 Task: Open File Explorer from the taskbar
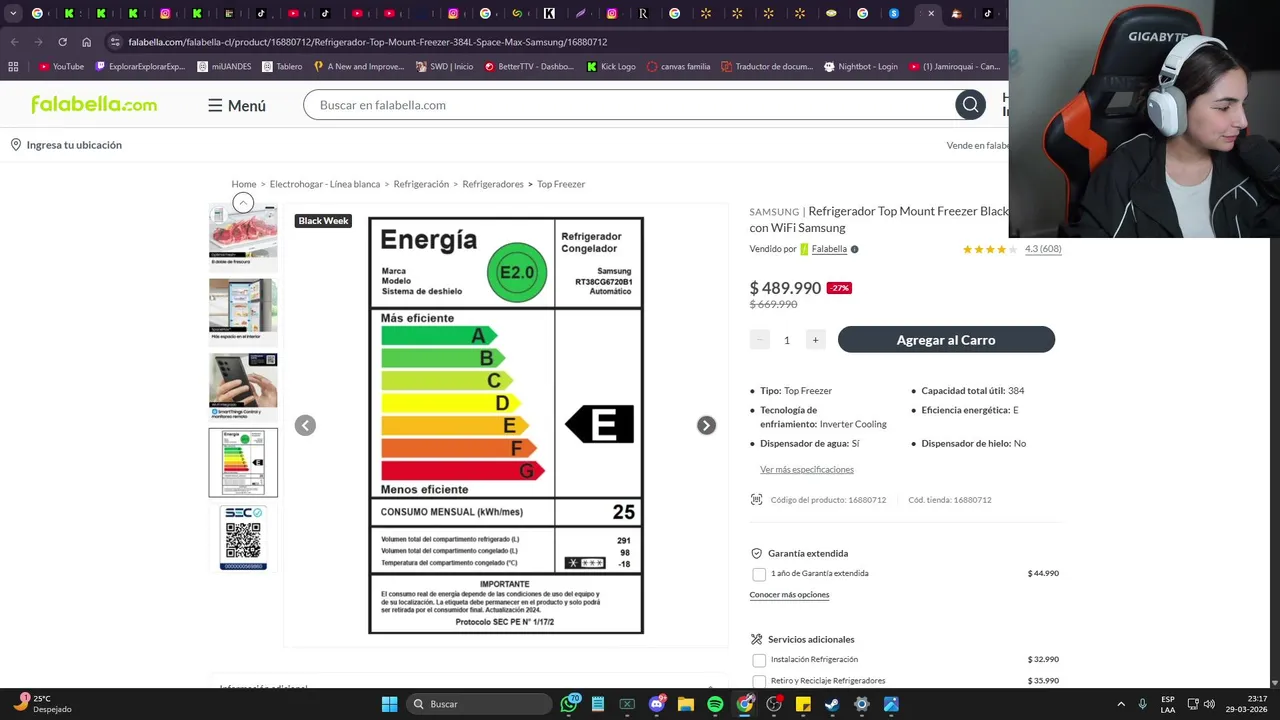[686, 704]
